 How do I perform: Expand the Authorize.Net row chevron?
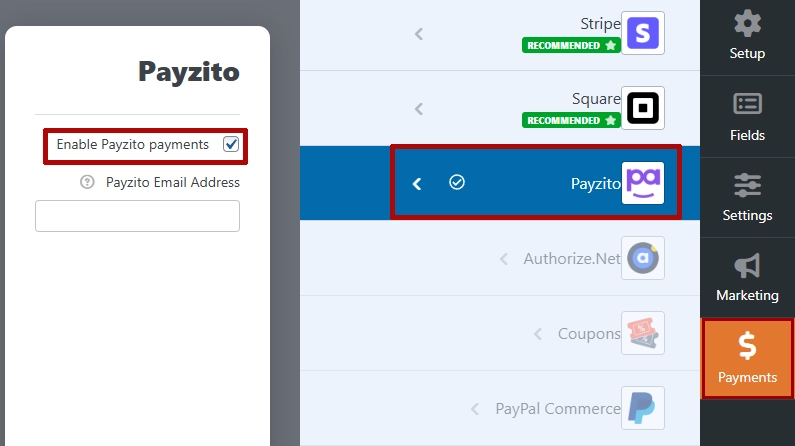click(x=505, y=259)
